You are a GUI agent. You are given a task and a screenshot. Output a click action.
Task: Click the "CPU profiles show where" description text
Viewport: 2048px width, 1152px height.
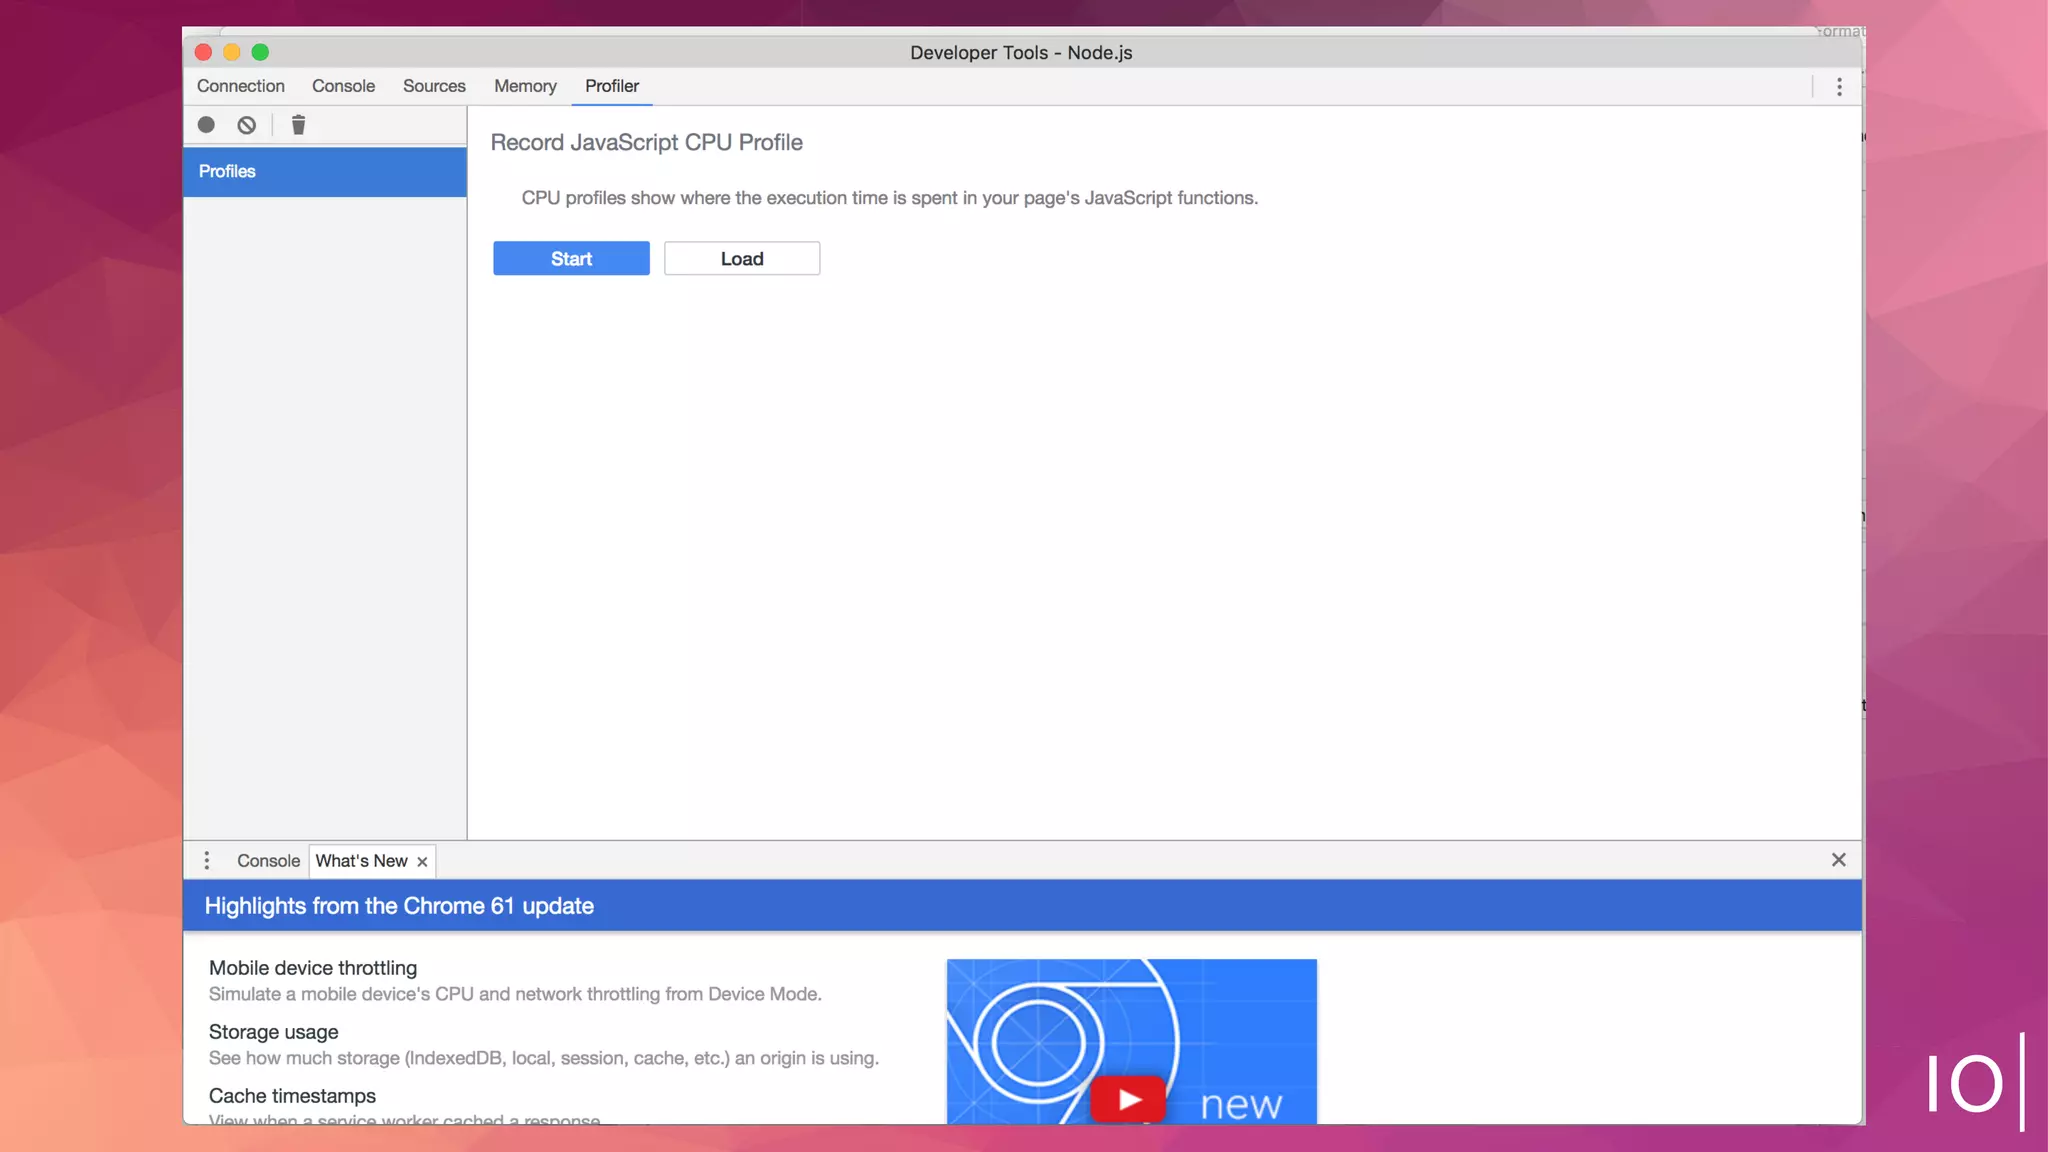coord(890,198)
